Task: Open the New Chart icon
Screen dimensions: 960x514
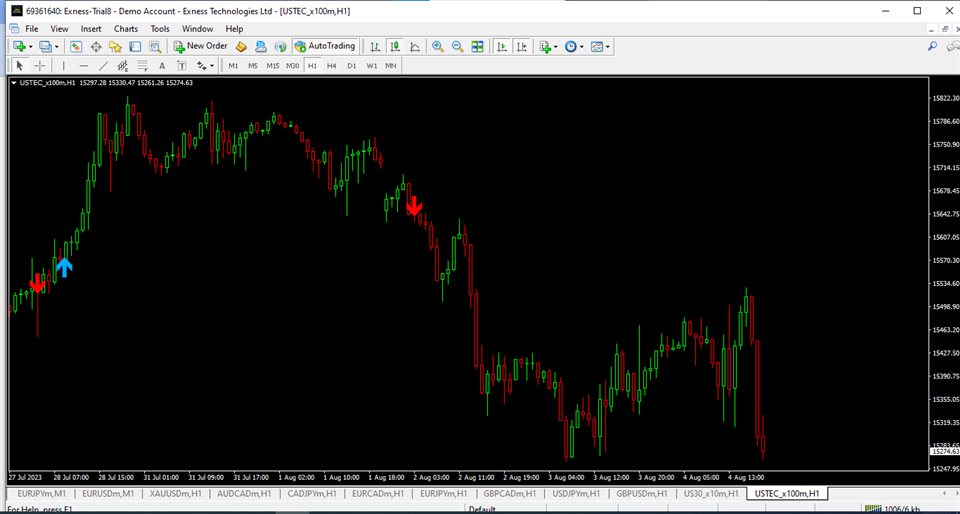Action: (19, 47)
